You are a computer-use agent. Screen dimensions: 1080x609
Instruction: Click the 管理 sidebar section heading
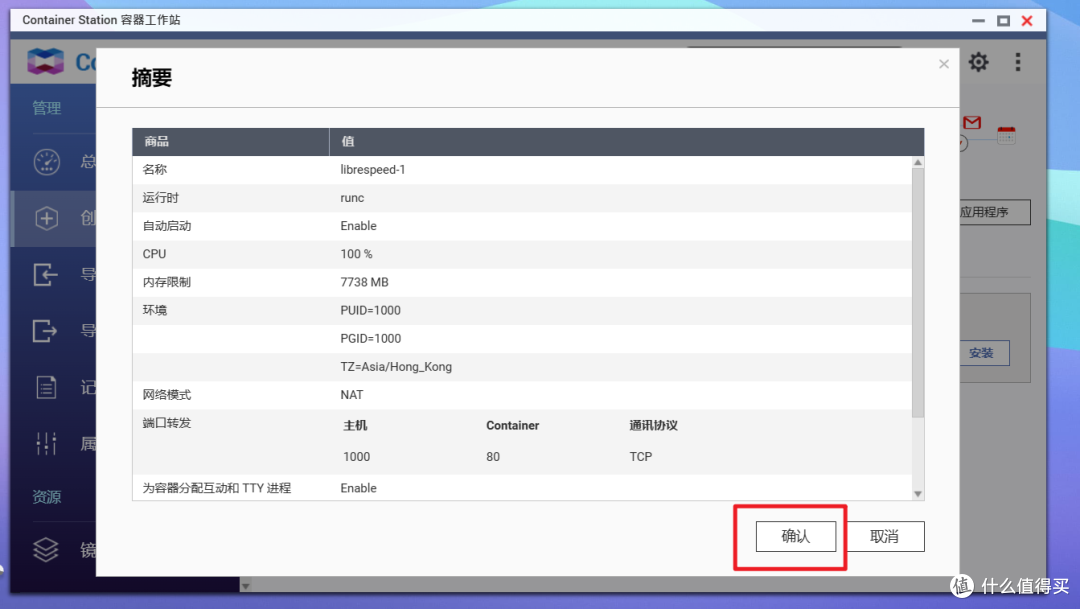click(x=47, y=108)
